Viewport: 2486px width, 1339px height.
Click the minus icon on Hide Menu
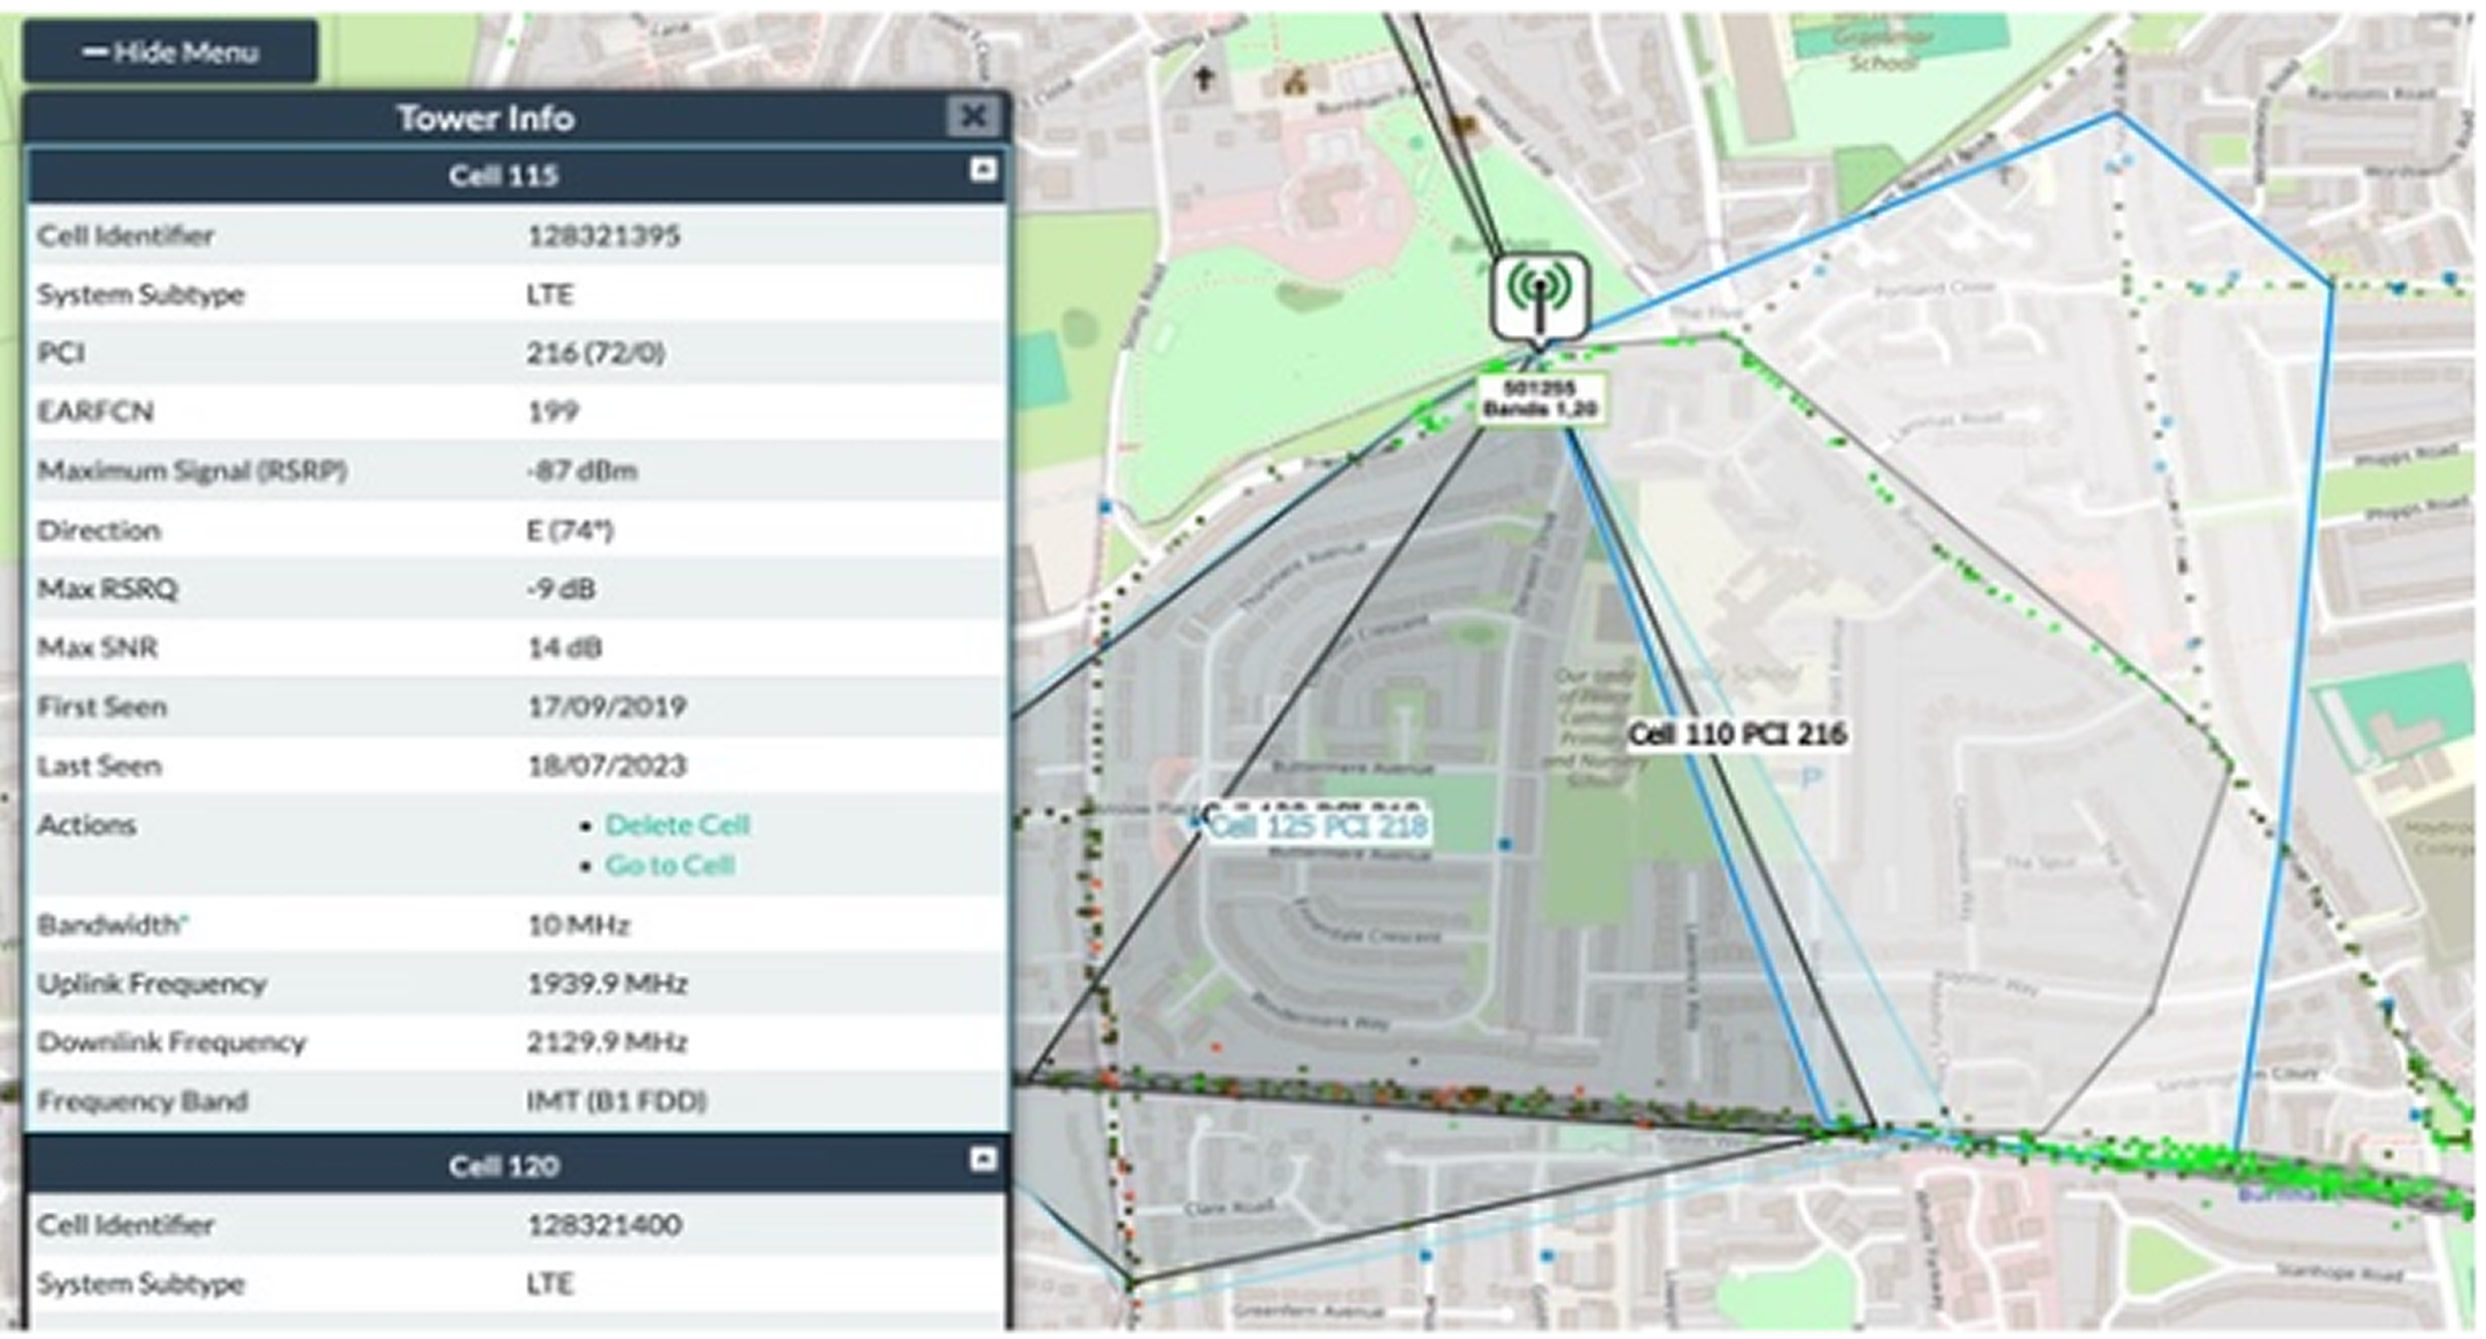tap(95, 52)
